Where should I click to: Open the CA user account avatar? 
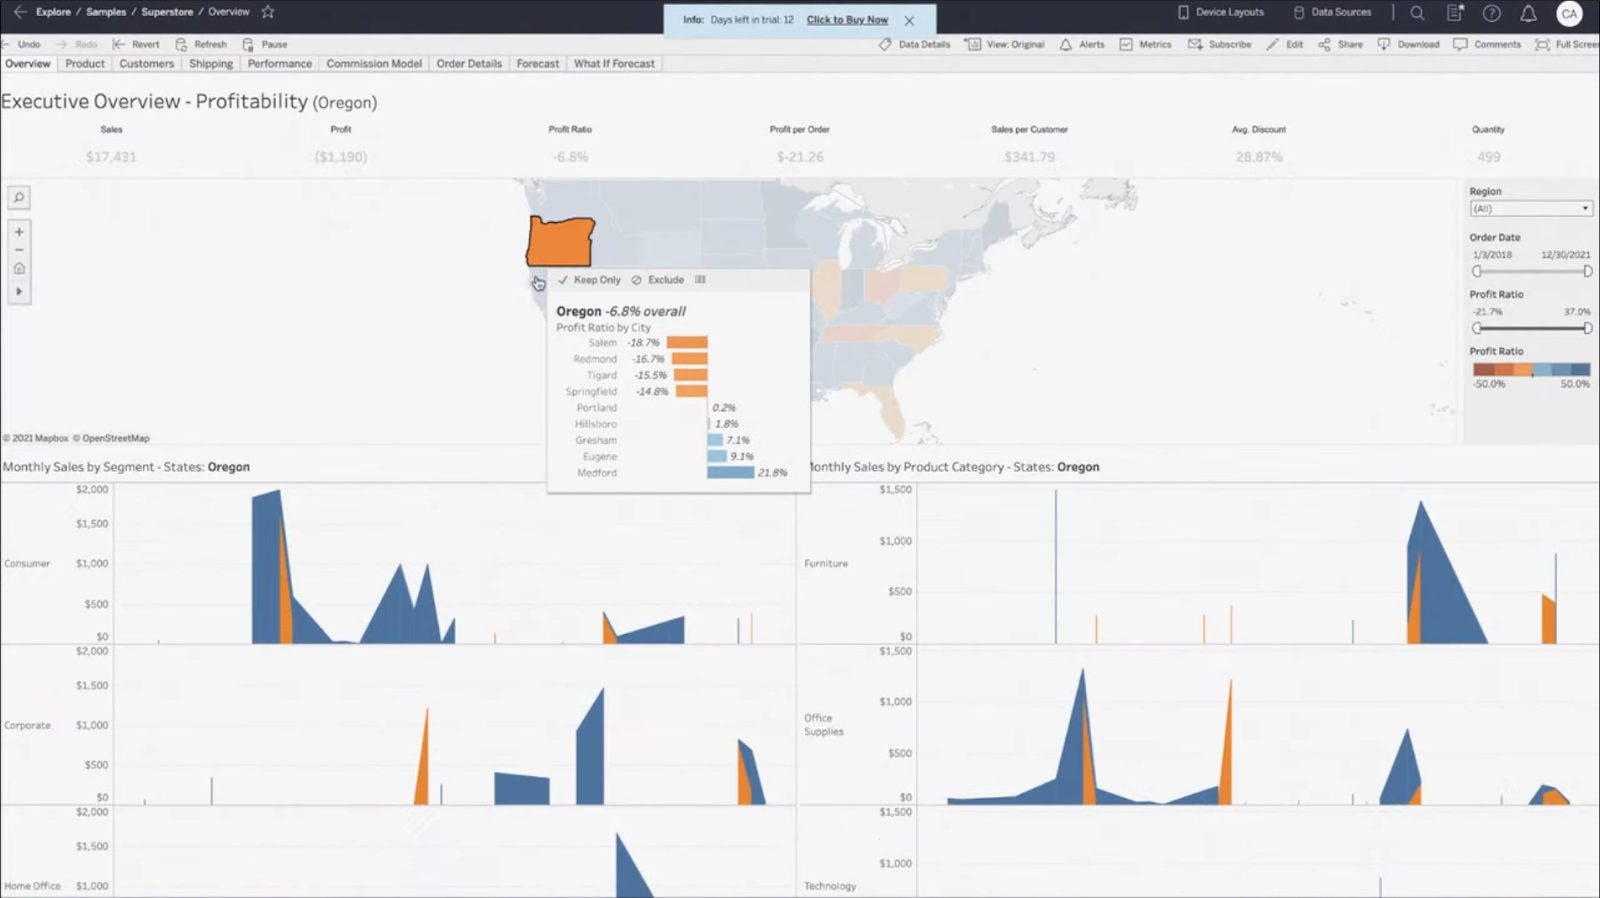(1569, 13)
